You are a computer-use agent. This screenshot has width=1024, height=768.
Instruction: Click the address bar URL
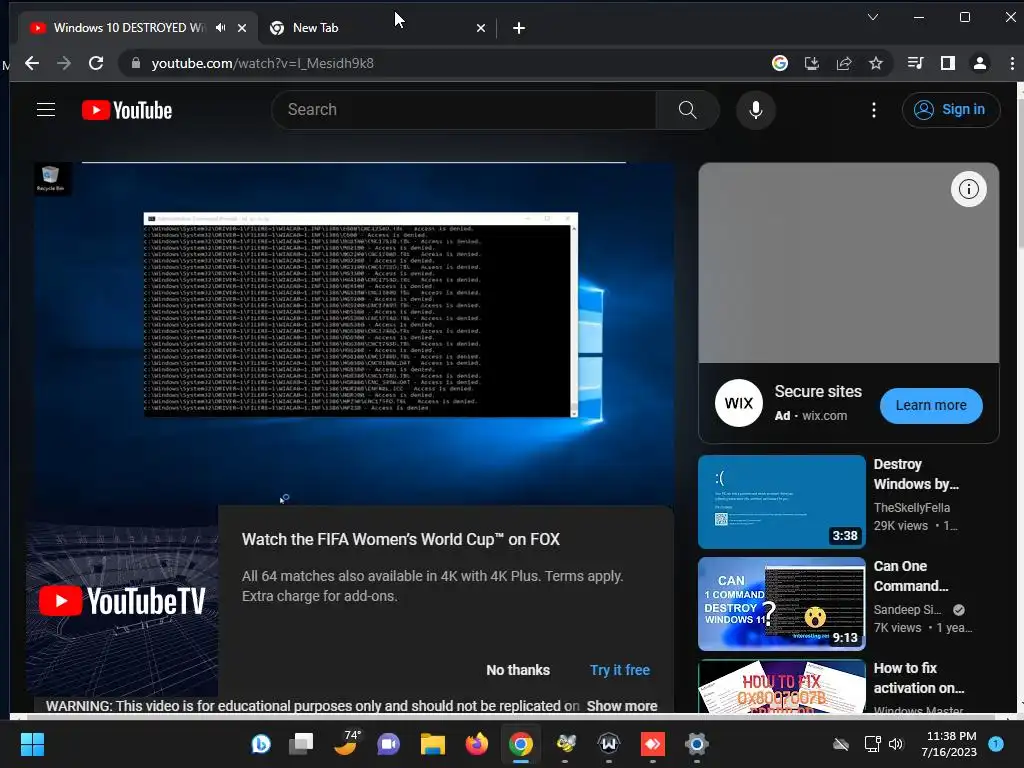(263, 63)
